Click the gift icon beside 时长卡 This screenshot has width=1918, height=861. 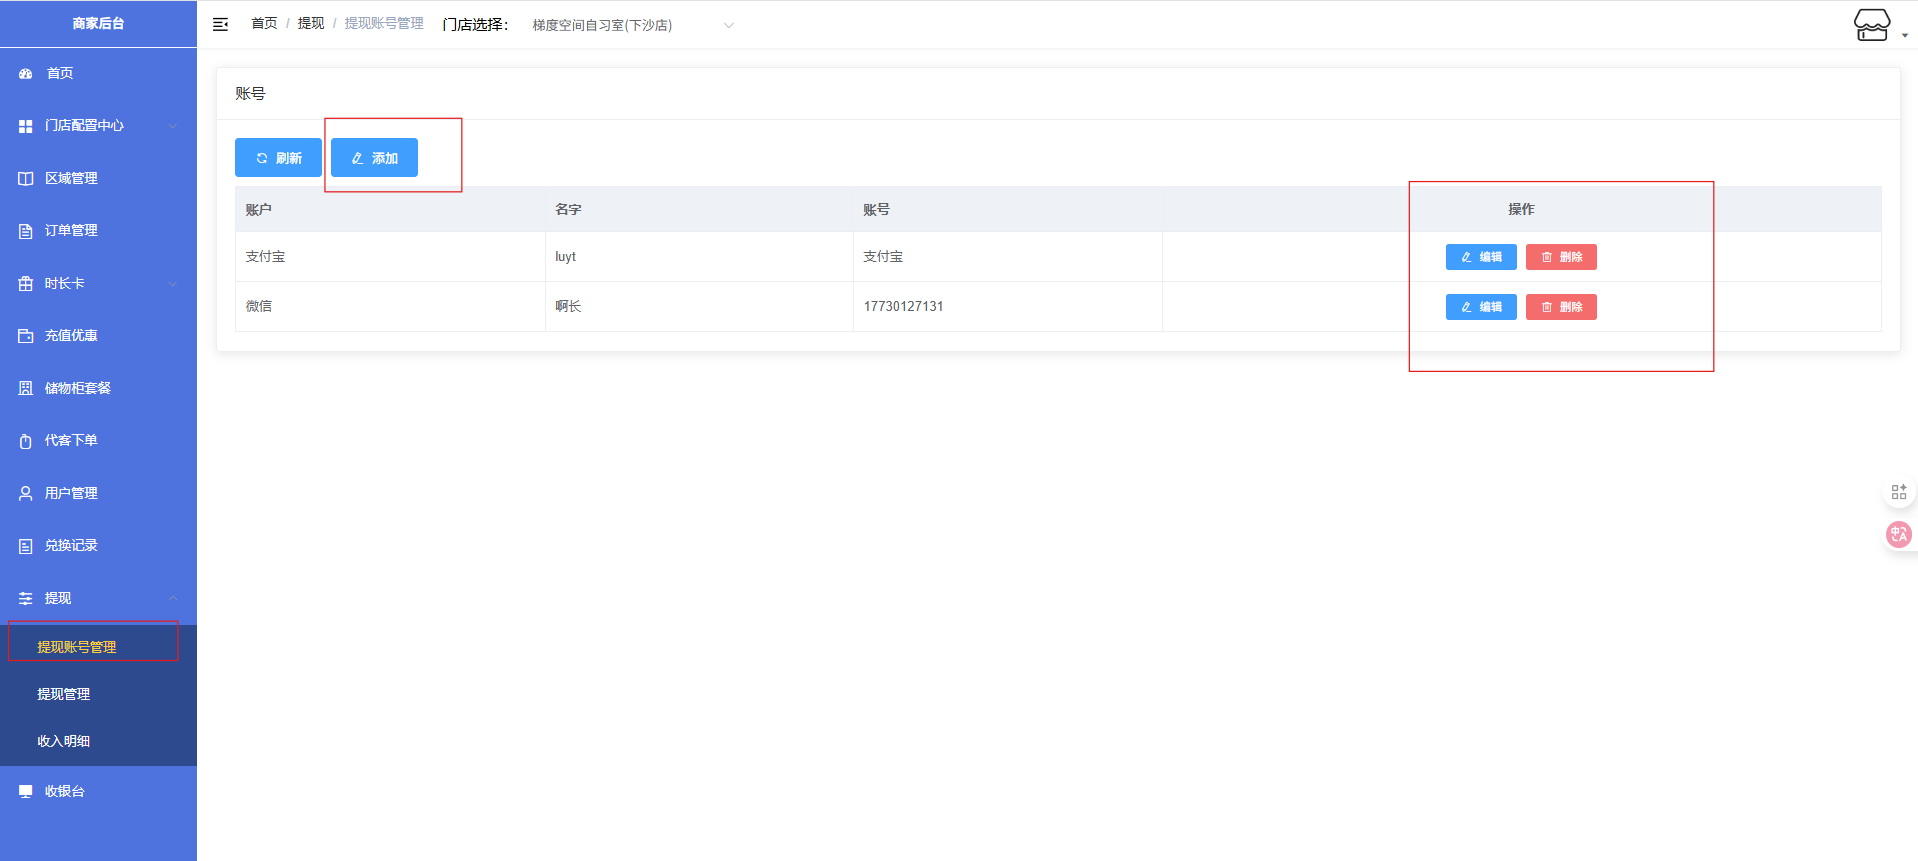click(26, 284)
